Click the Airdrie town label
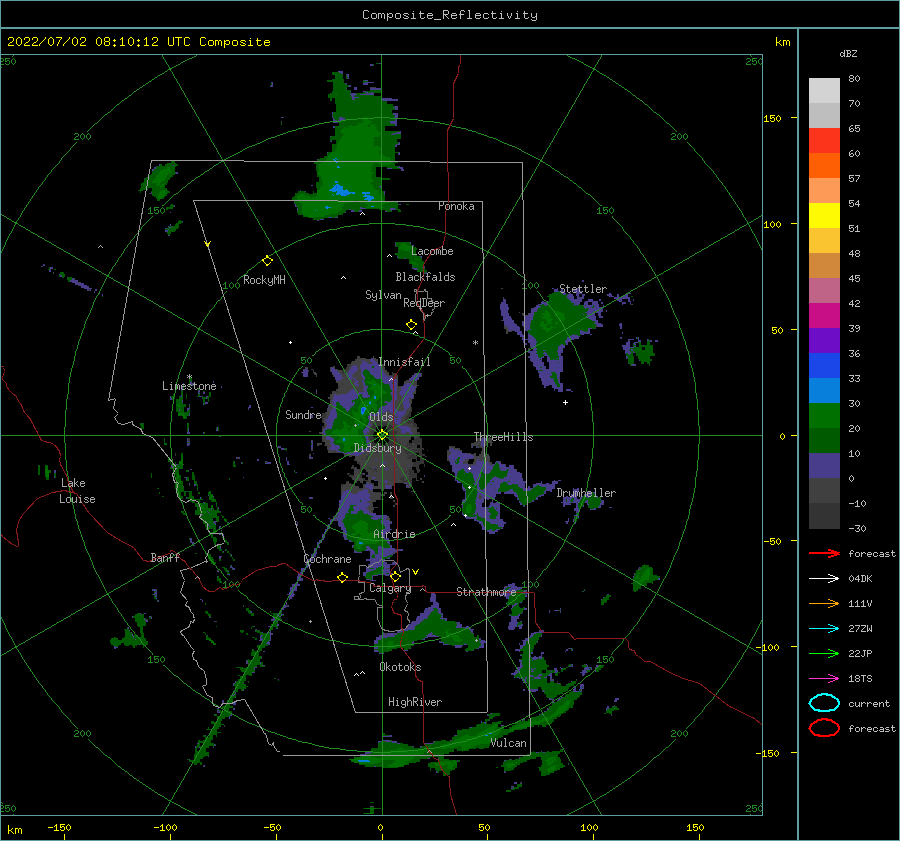This screenshot has height=841, width=900. (x=394, y=534)
